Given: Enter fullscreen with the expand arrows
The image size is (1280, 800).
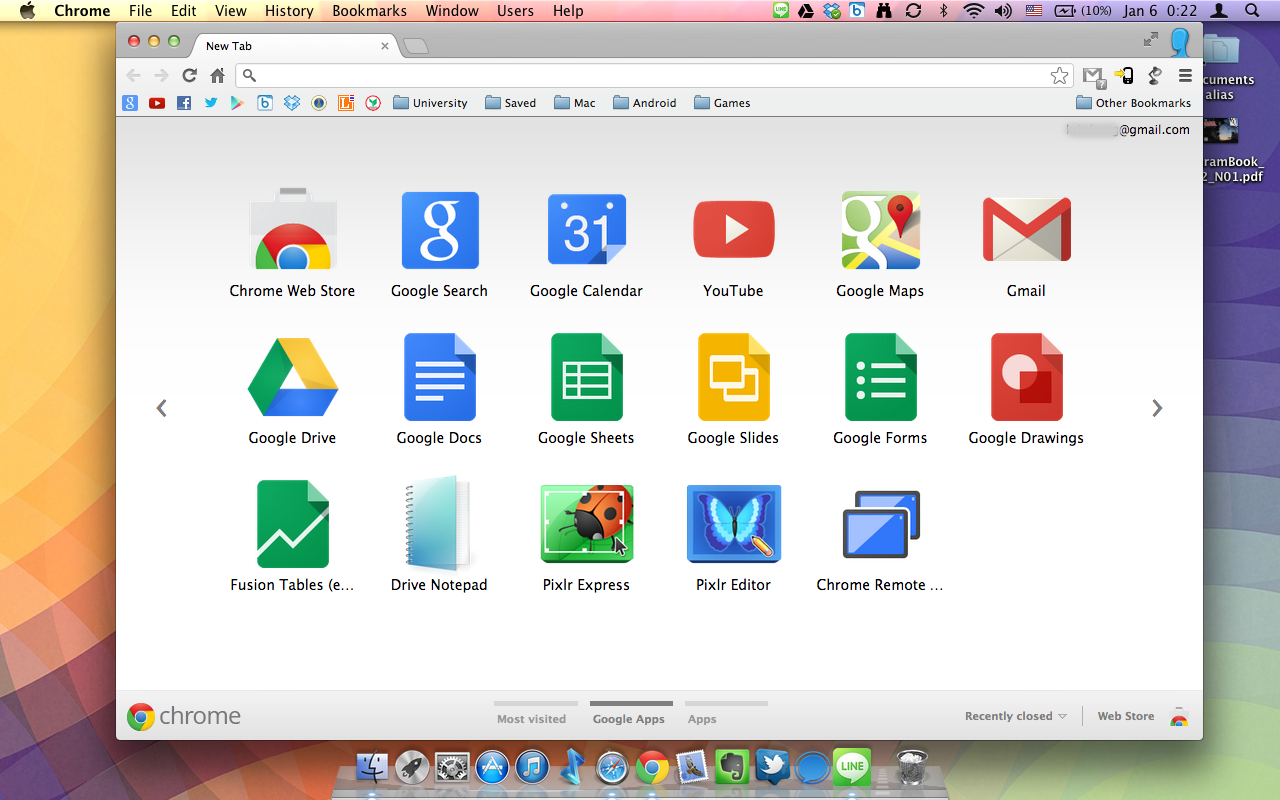Looking at the screenshot, I should pos(1151,39).
